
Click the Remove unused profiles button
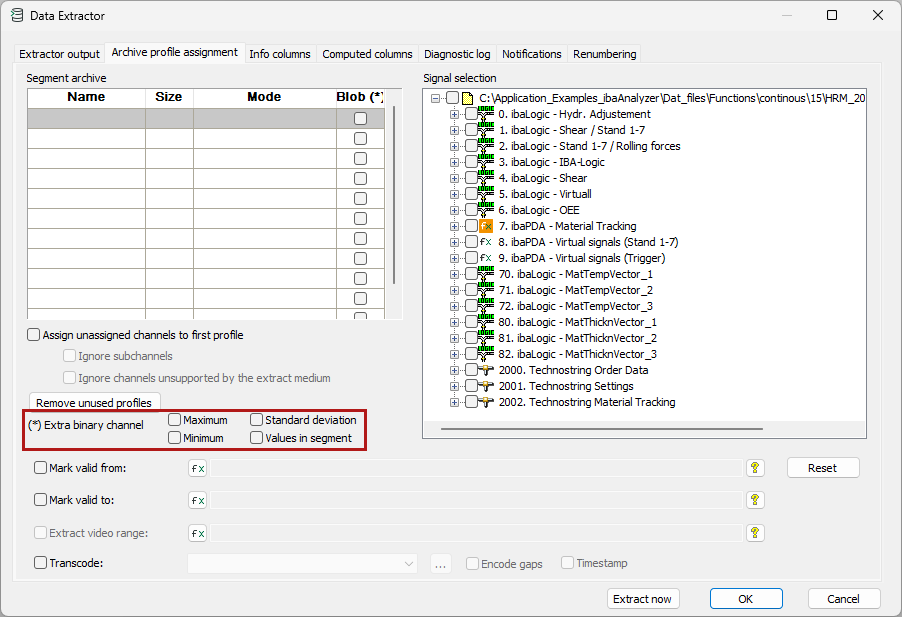point(94,403)
